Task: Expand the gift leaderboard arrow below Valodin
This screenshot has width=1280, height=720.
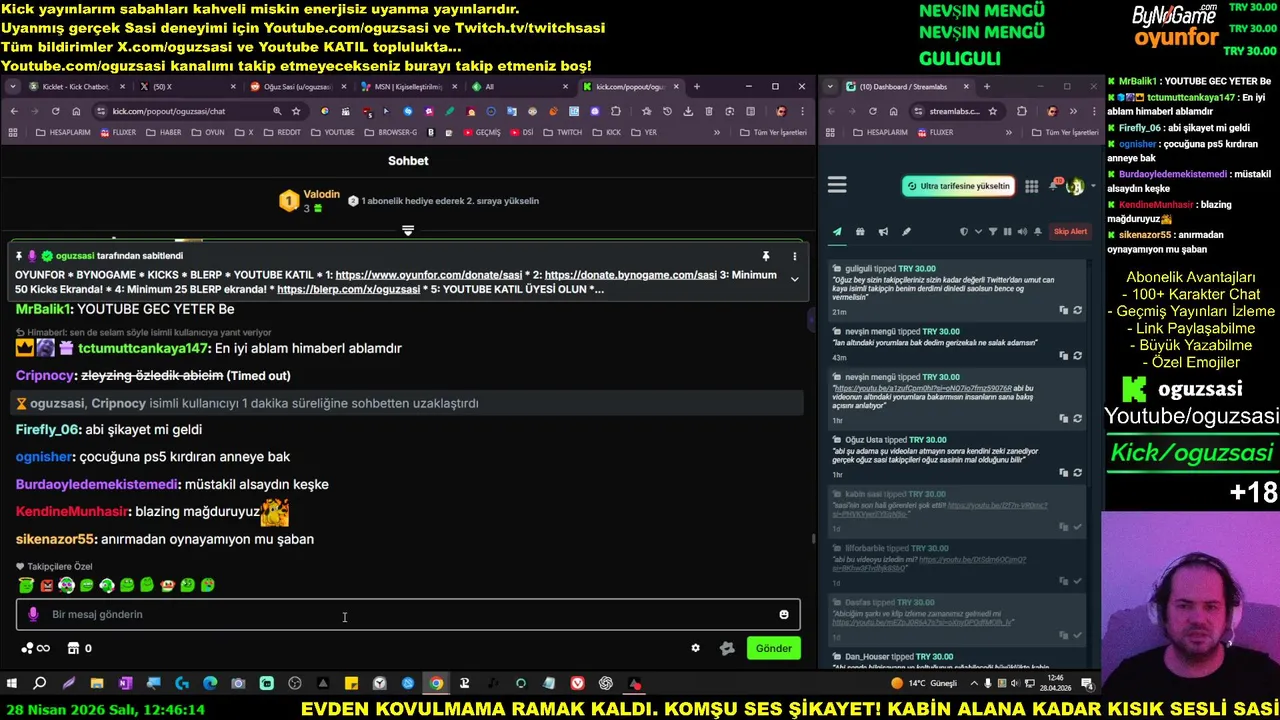Action: point(408,231)
